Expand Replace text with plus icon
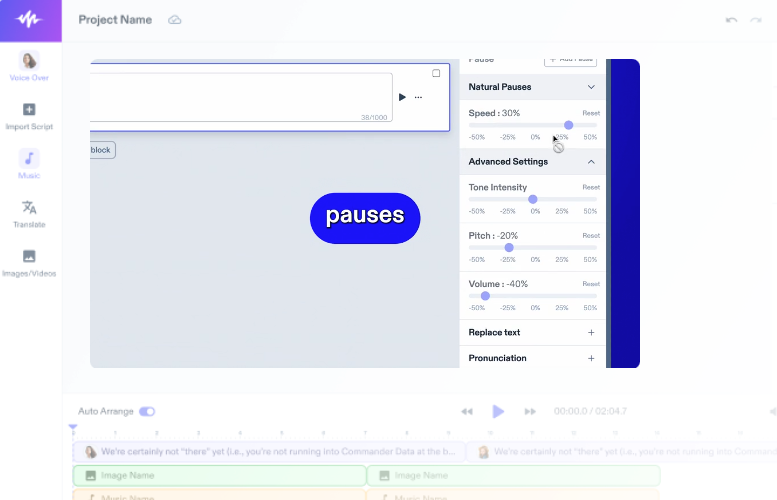The height and width of the screenshot is (500, 777). 591,333
